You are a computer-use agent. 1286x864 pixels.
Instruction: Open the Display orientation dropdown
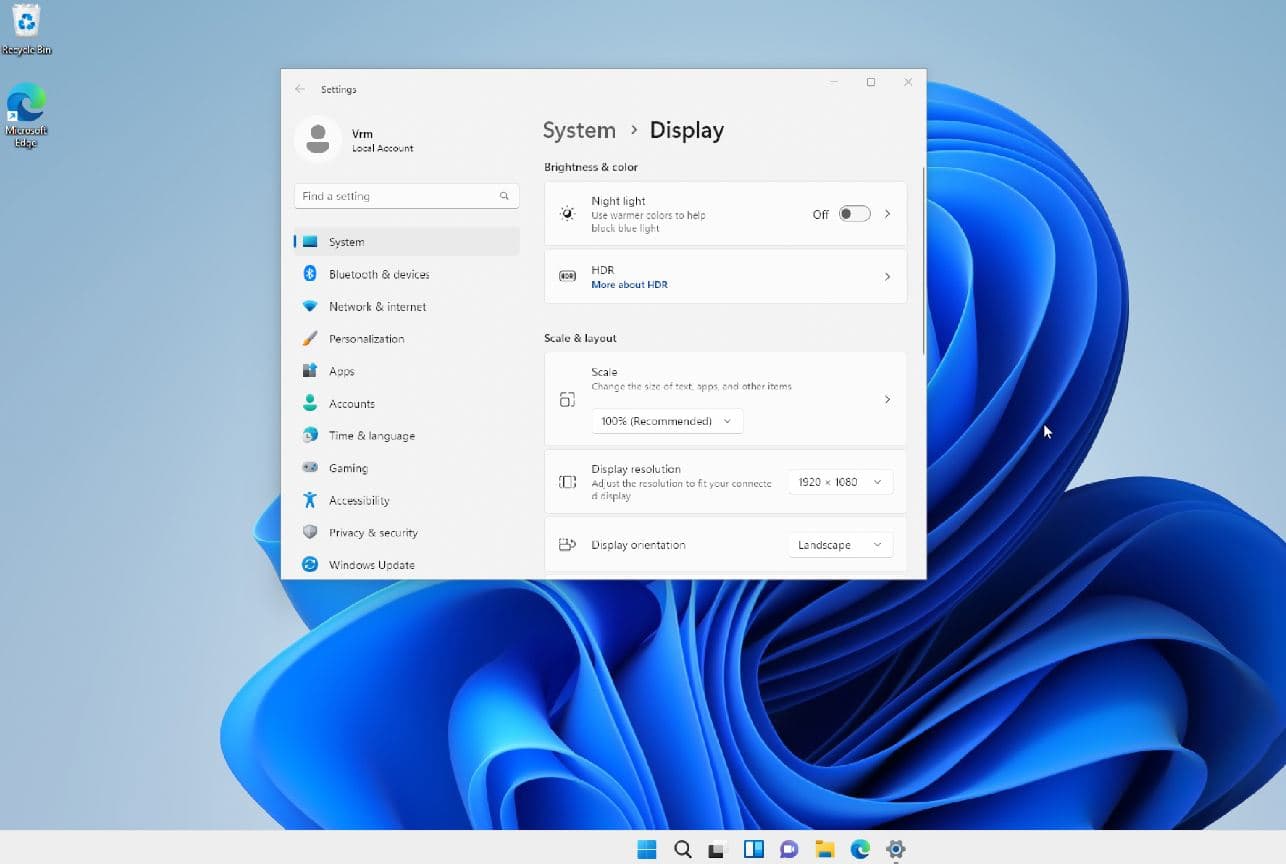tap(840, 544)
